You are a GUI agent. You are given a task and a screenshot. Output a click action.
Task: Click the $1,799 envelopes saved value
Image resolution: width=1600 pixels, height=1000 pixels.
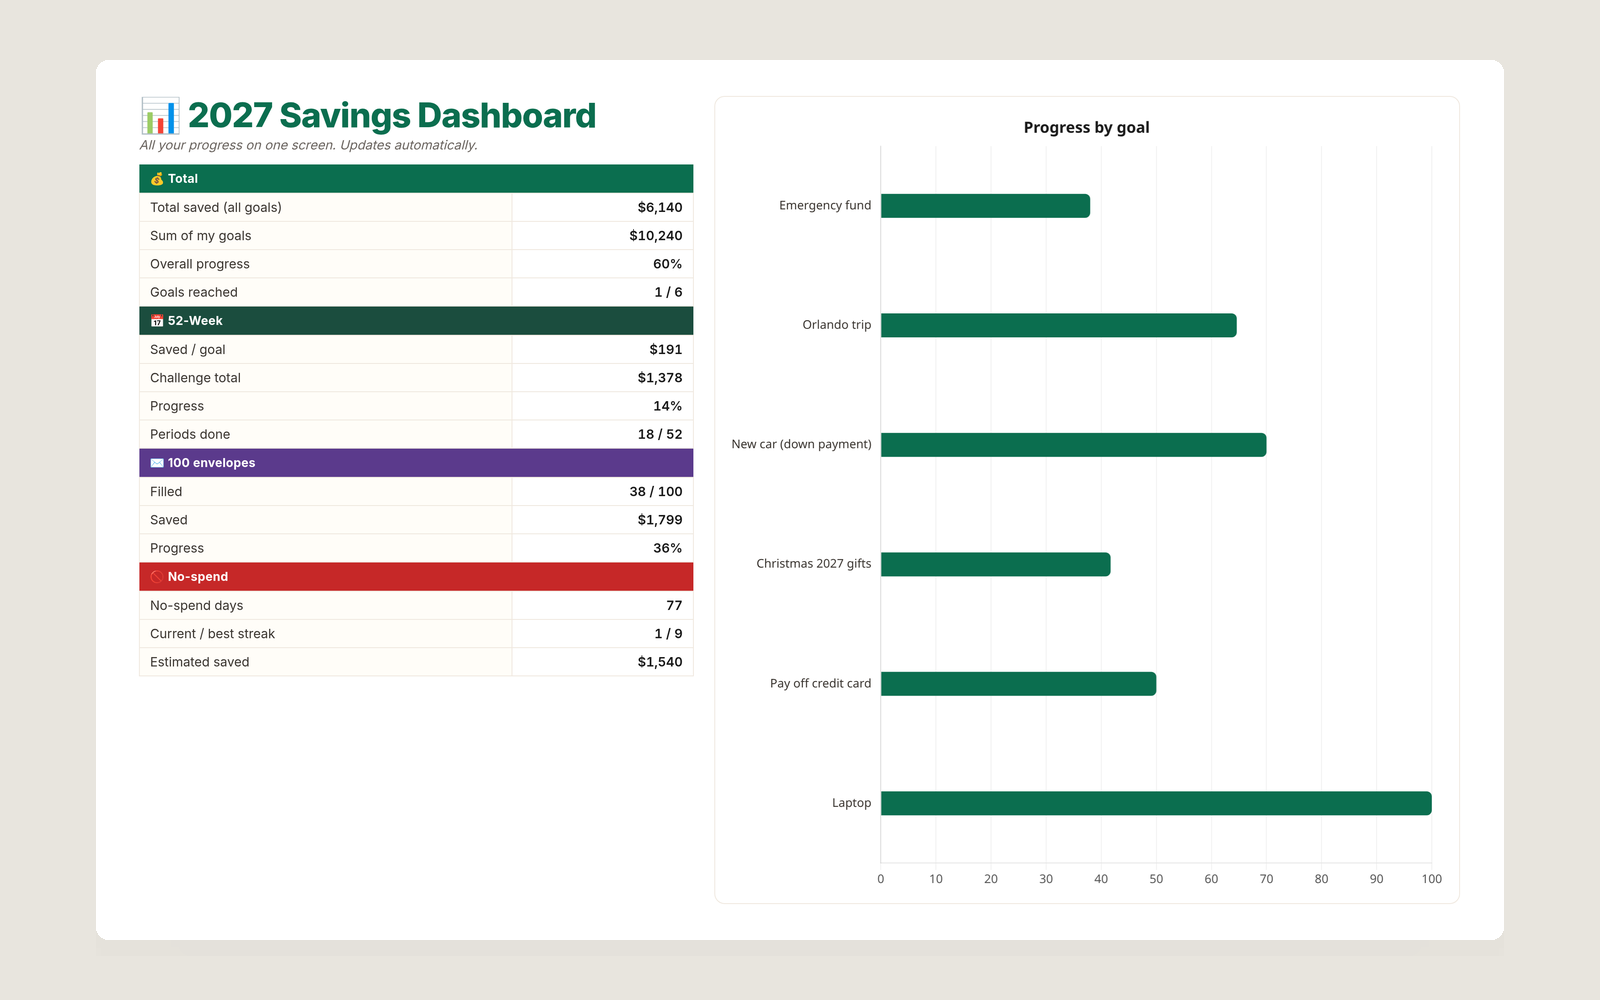[660, 520]
